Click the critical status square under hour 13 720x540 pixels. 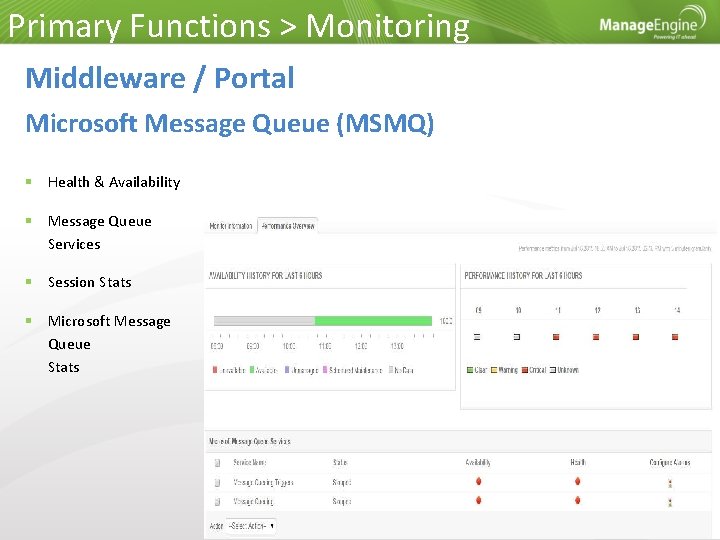click(x=636, y=337)
